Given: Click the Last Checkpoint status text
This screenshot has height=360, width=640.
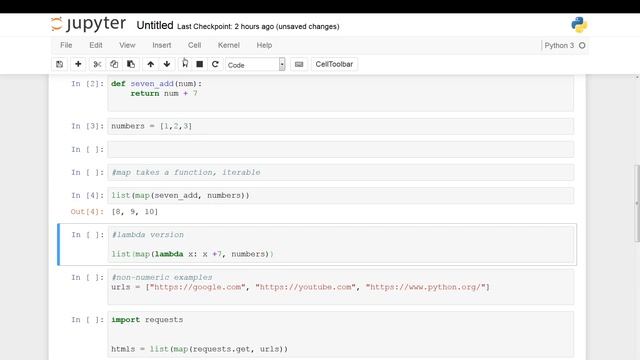Looking at the screenshot, I should coord(258,27).
